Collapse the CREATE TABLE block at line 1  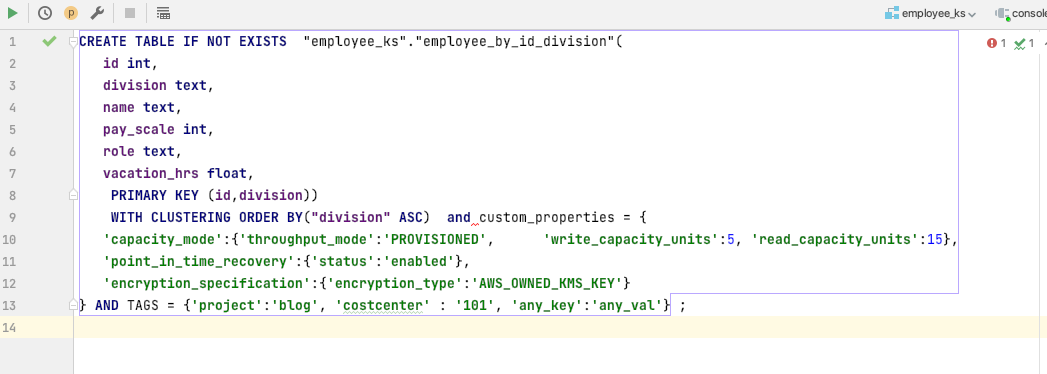(73, 41)
